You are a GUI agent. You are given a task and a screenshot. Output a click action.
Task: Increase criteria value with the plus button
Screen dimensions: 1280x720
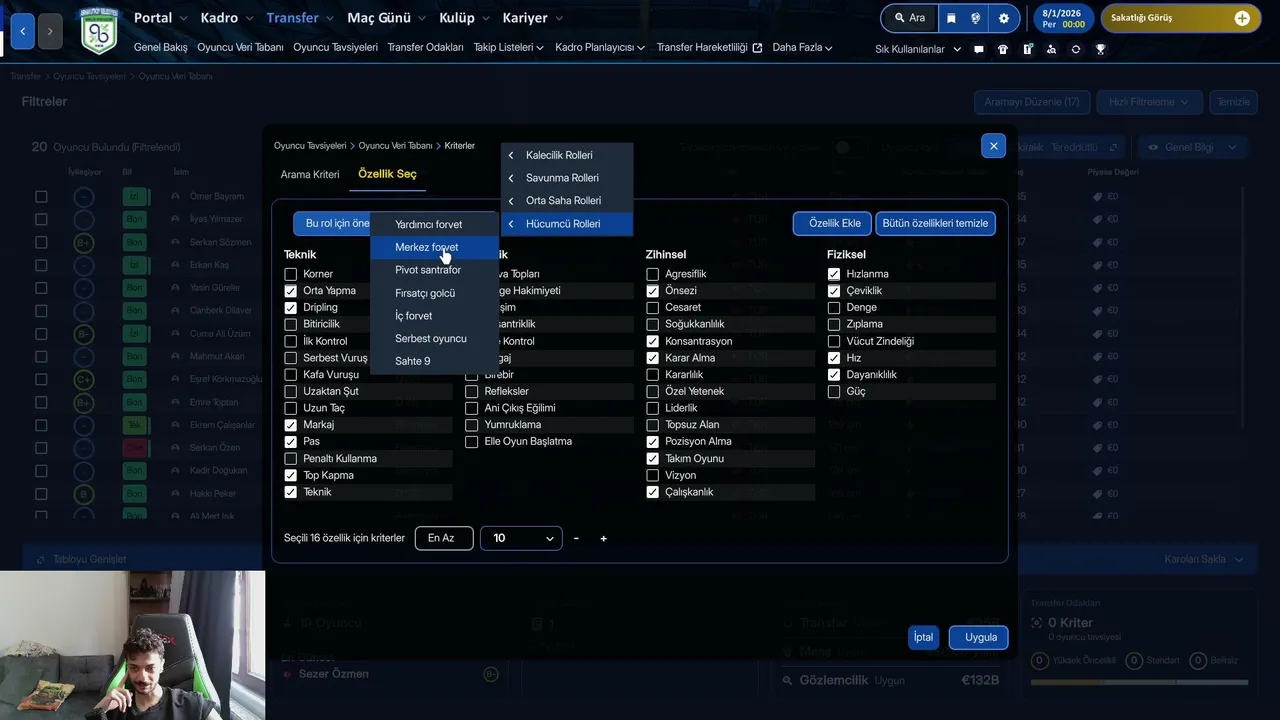[x=603, y=538]
